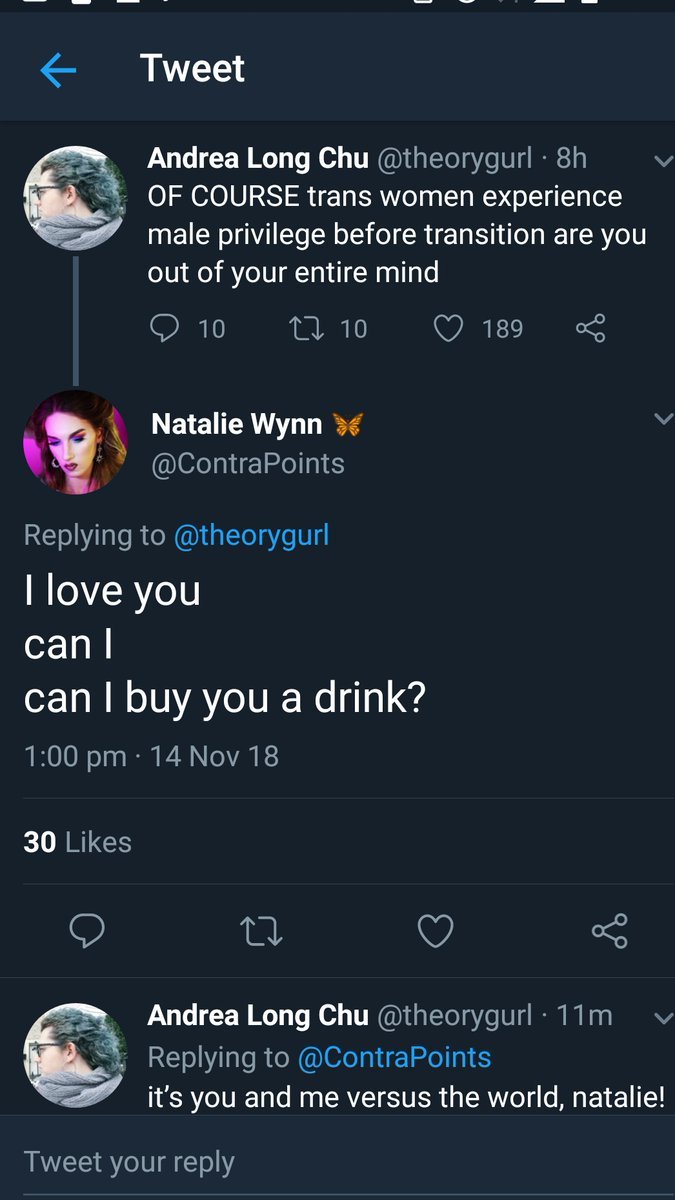Open Andrea Long Chu's top avatar
This screenshot has width=675, height=1200.
[x=75, y=198]
